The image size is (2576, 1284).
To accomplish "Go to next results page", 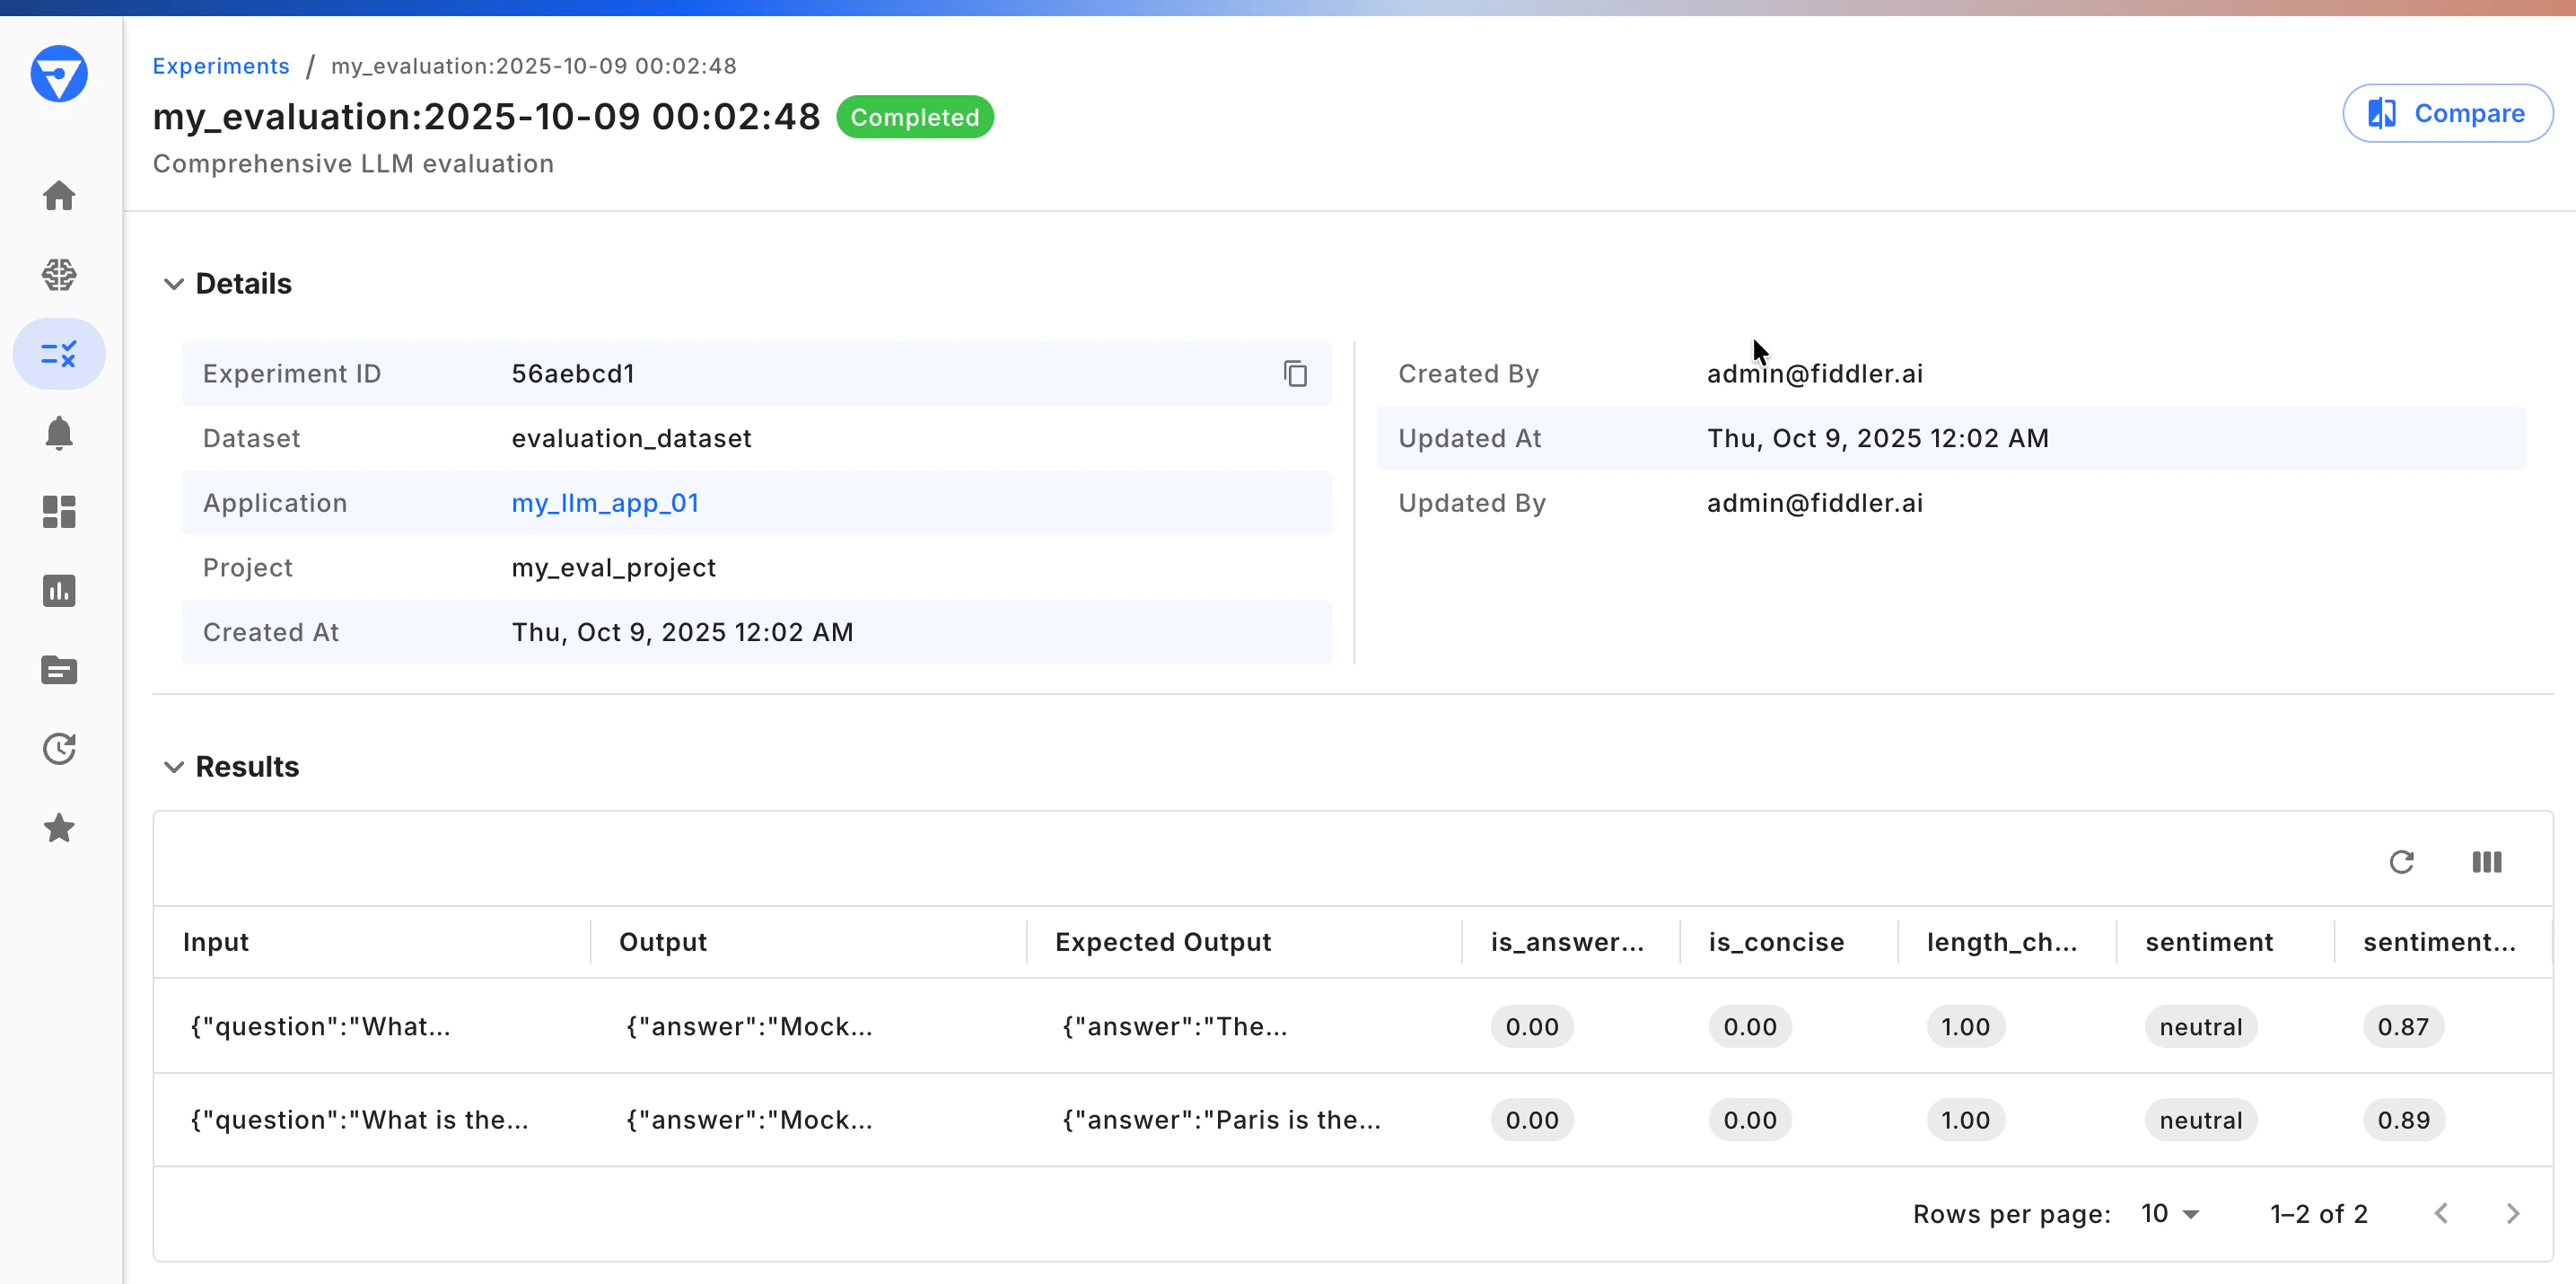I will click(x=2513, y=1214).
